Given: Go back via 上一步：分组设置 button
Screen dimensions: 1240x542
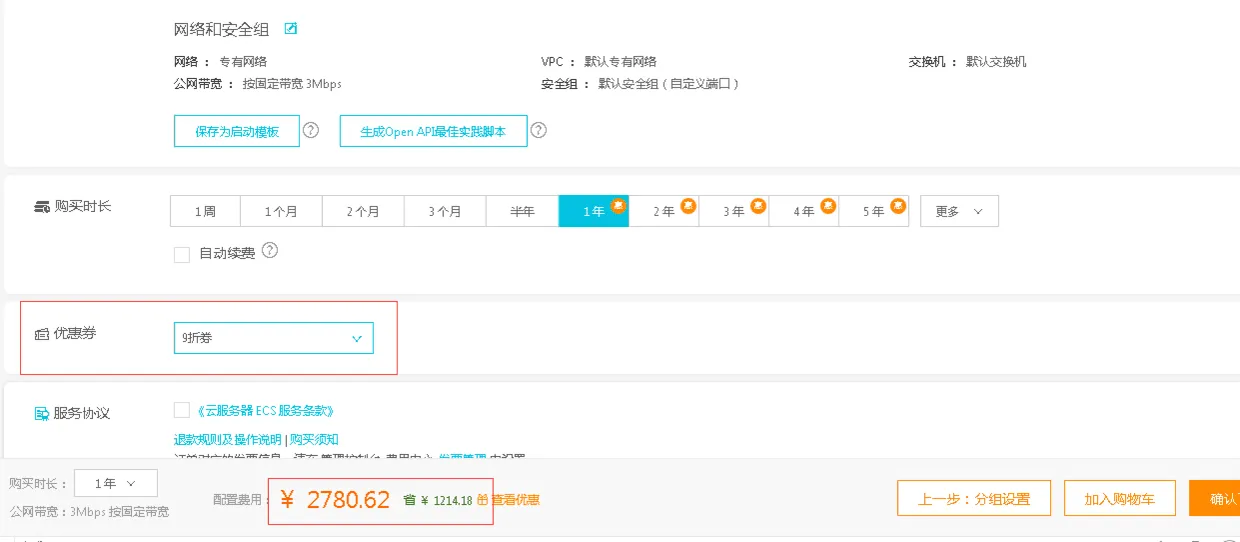Looking at the screenshot, I should coord(974,498).
